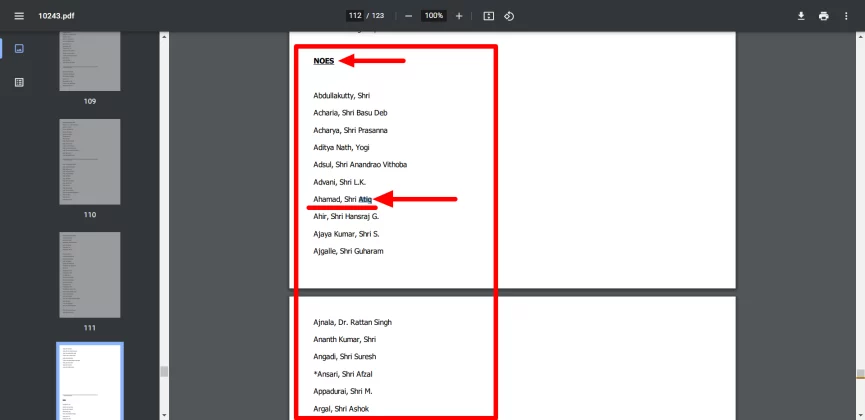Jump to the page 111 thumbnail
The width and height of the screenshot is (865, 420).
(x=90, y=275)
